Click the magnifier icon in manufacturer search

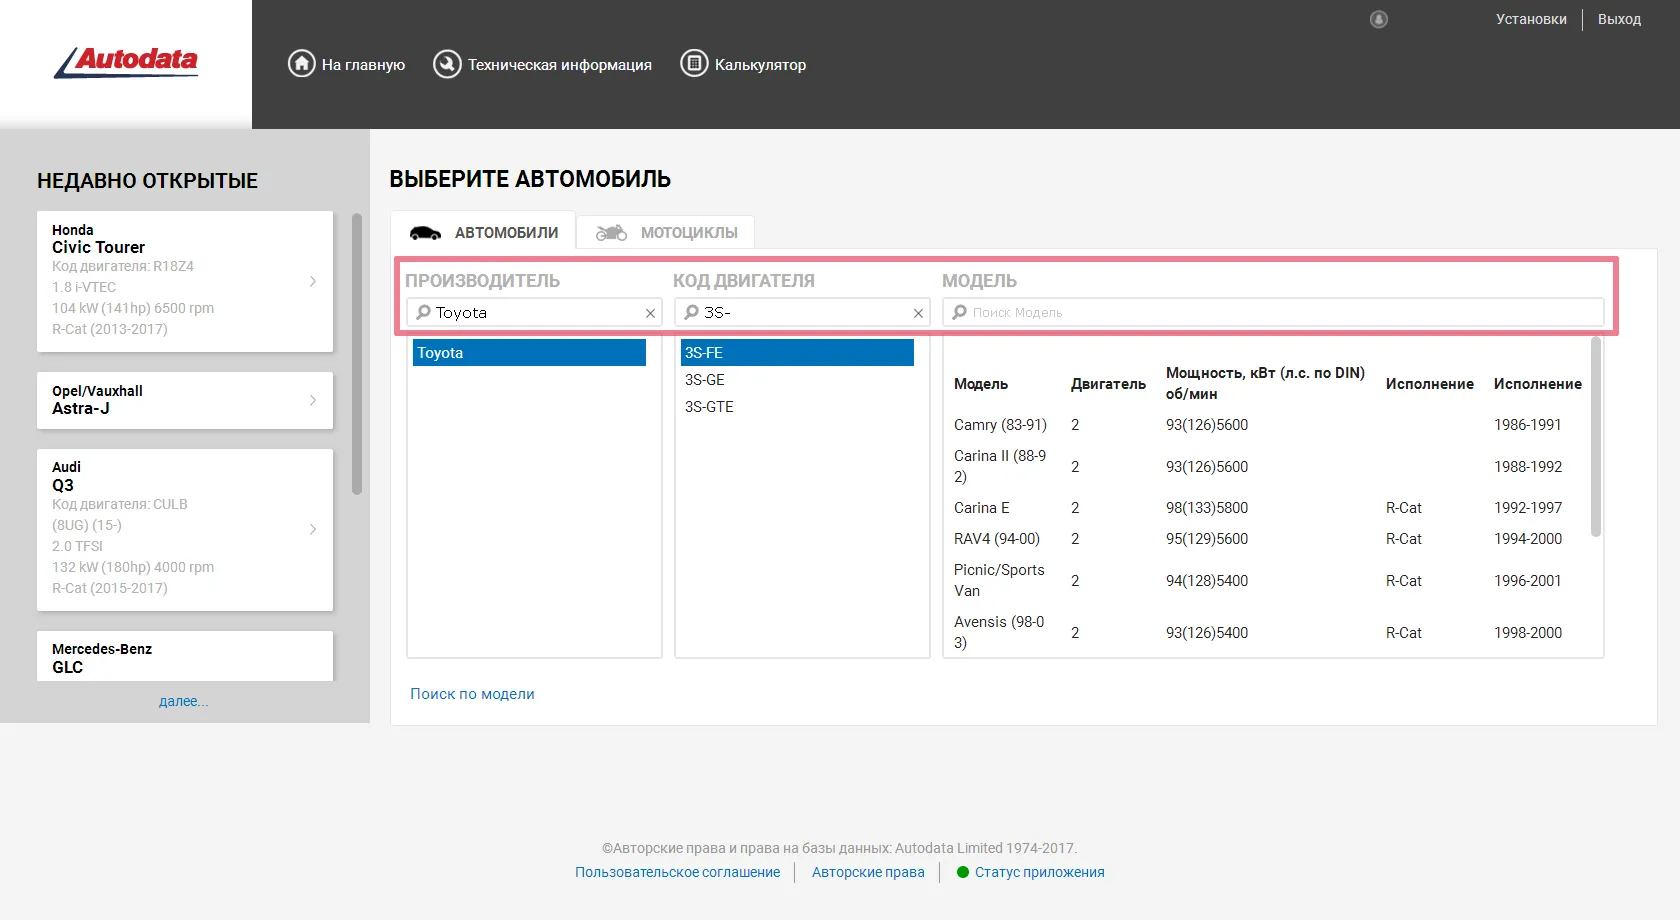[423, 312]
